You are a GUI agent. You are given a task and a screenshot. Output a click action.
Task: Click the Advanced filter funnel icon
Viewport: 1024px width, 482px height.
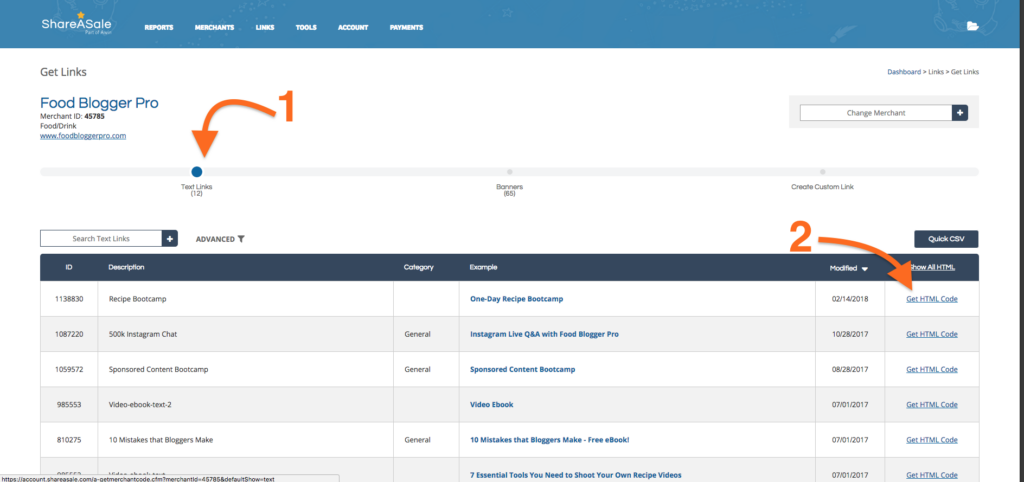pos(241,239)
